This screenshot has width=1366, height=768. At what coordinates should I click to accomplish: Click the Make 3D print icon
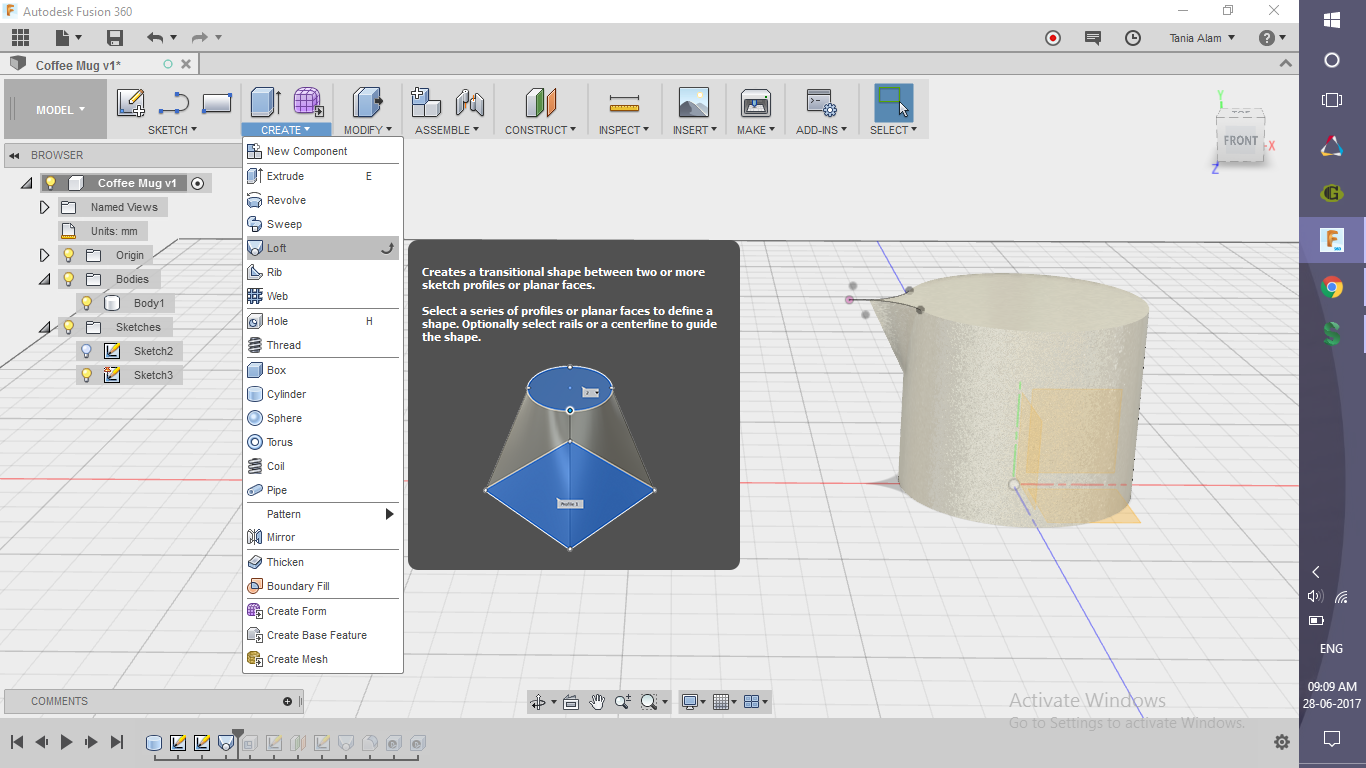[756, 102]
